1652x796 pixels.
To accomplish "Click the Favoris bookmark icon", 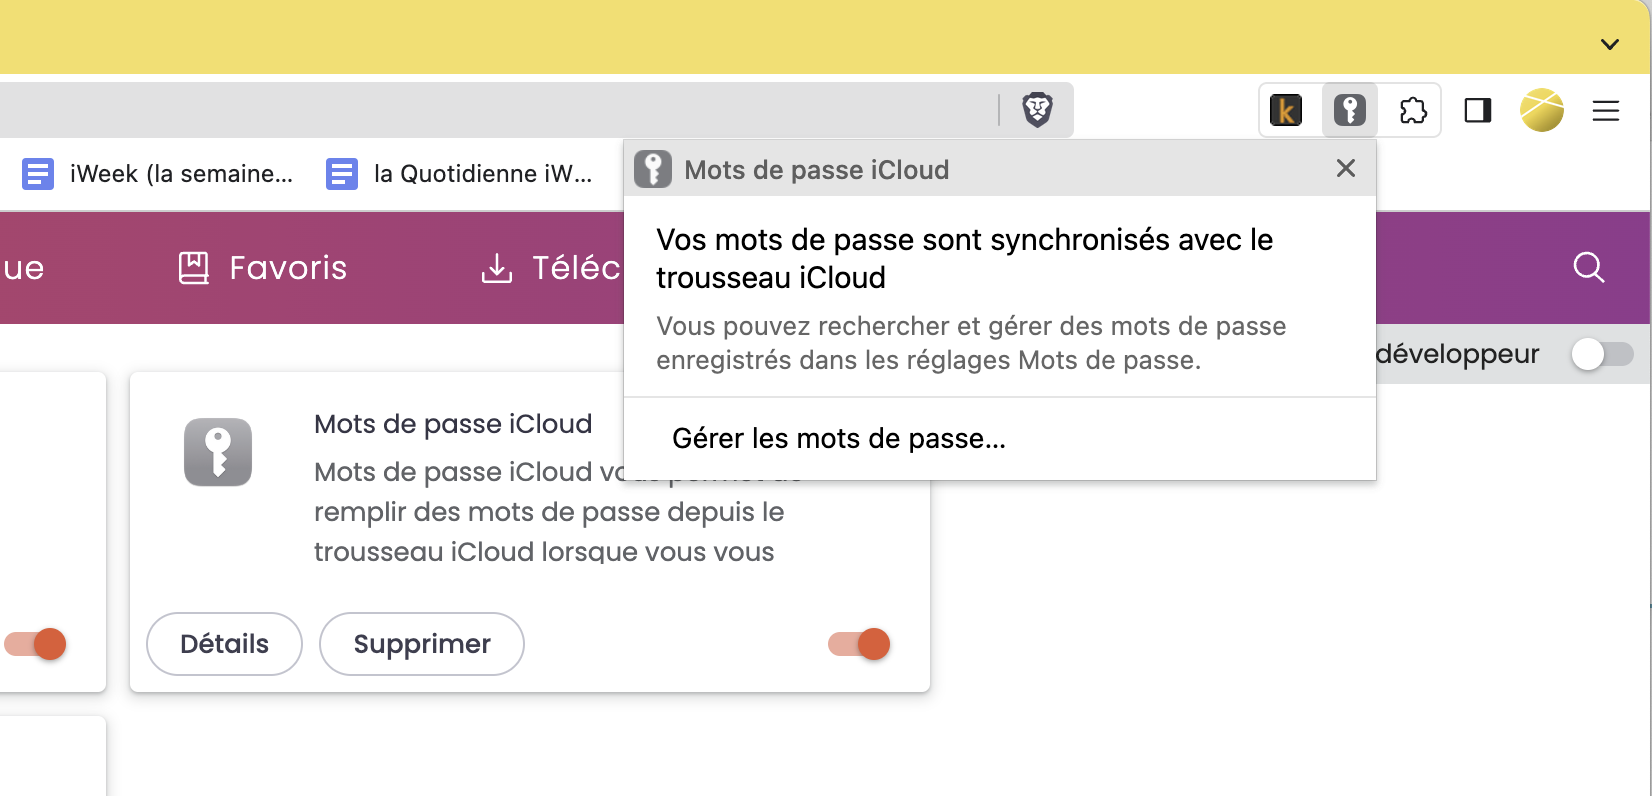I will [x=194, y=268].
